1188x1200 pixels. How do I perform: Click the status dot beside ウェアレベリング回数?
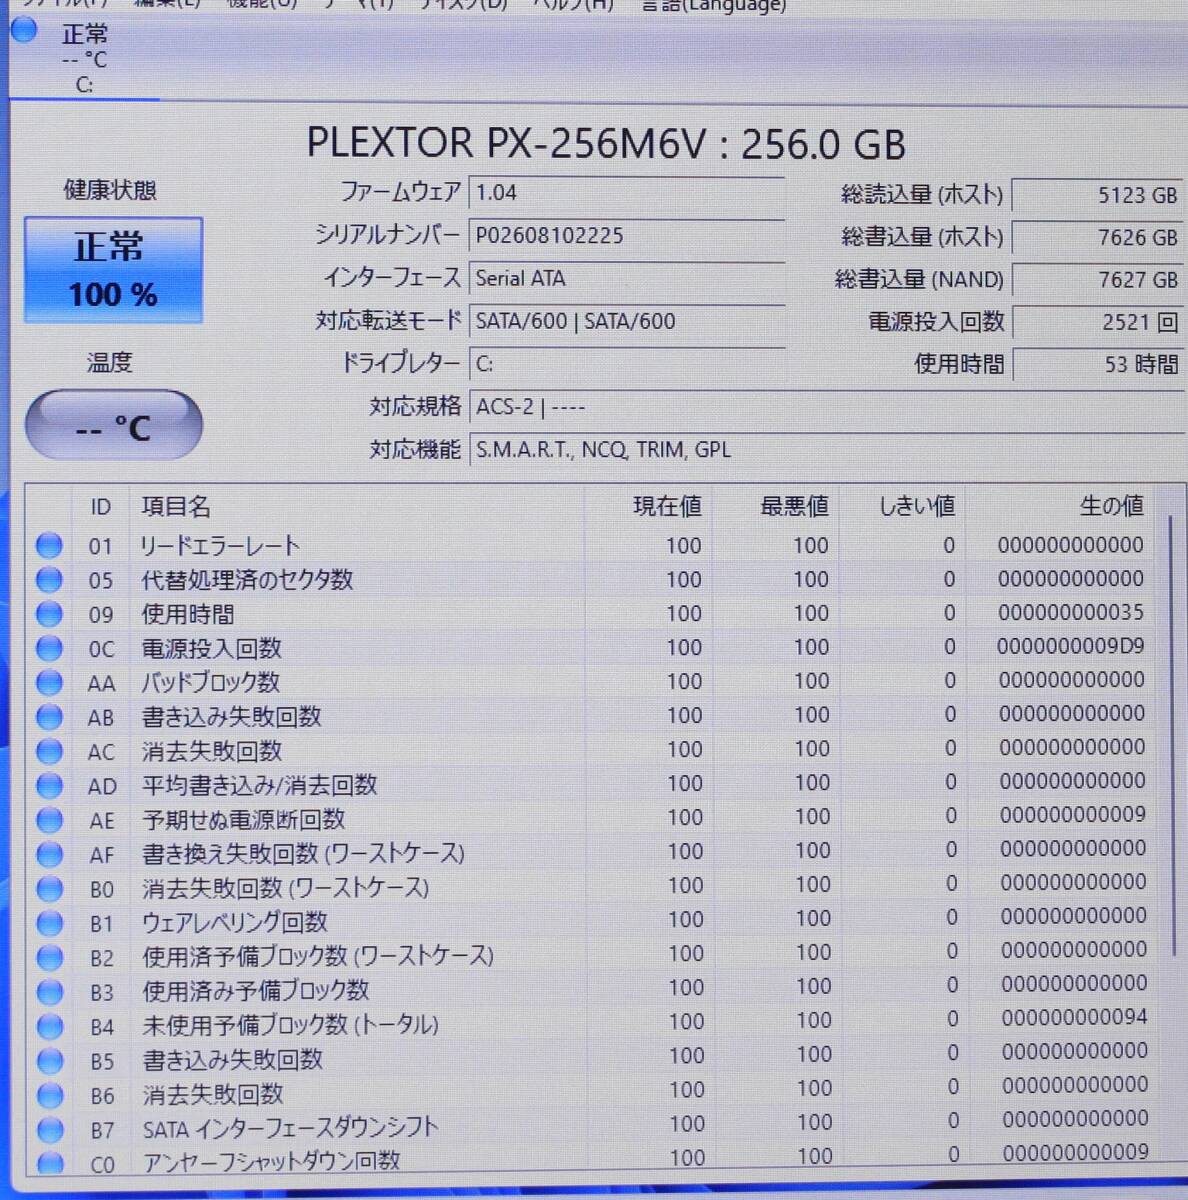[x=49, y=921]
